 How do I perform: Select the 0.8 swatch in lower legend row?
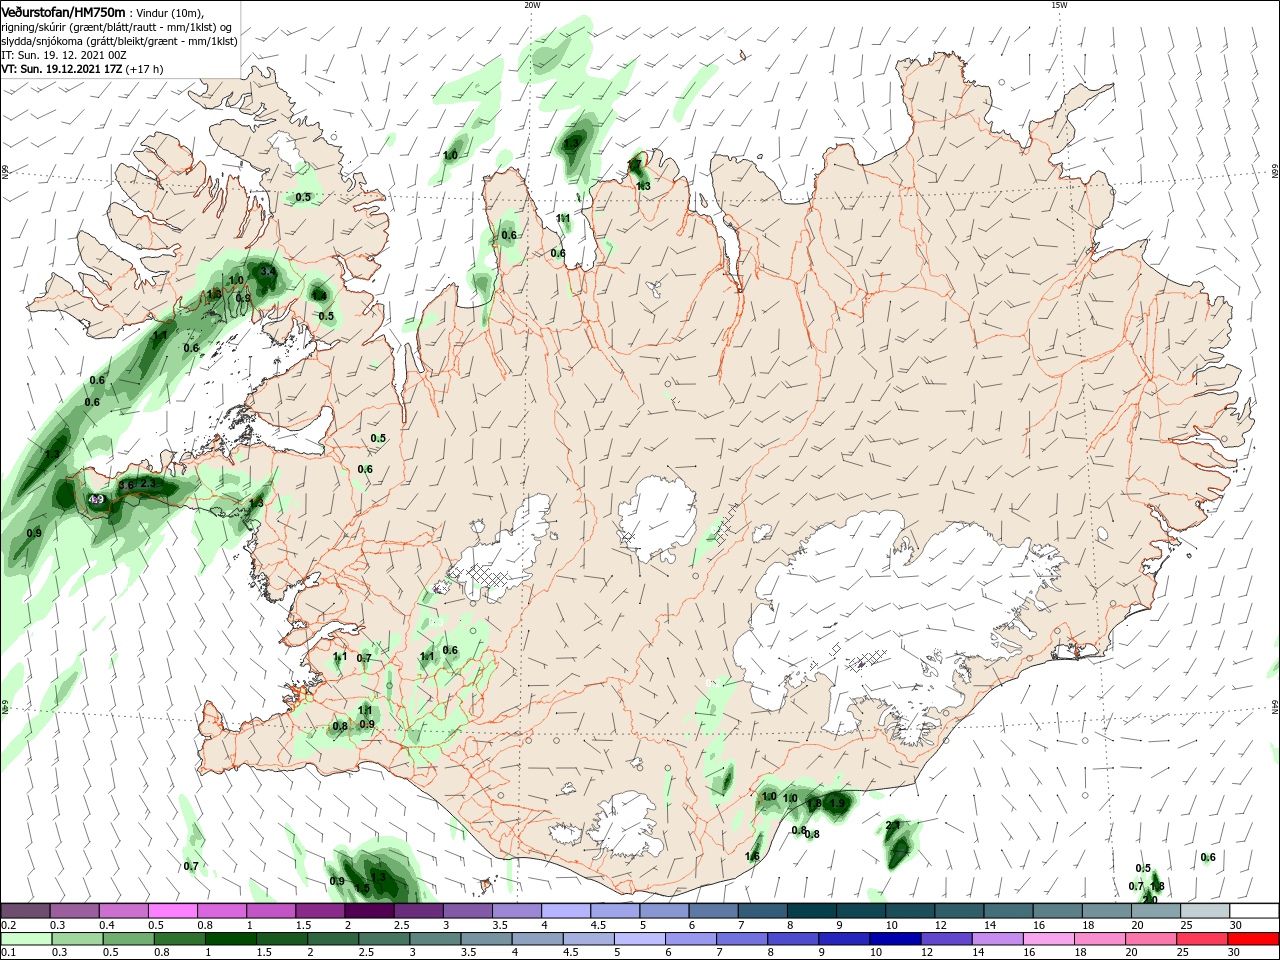[180, 939]
